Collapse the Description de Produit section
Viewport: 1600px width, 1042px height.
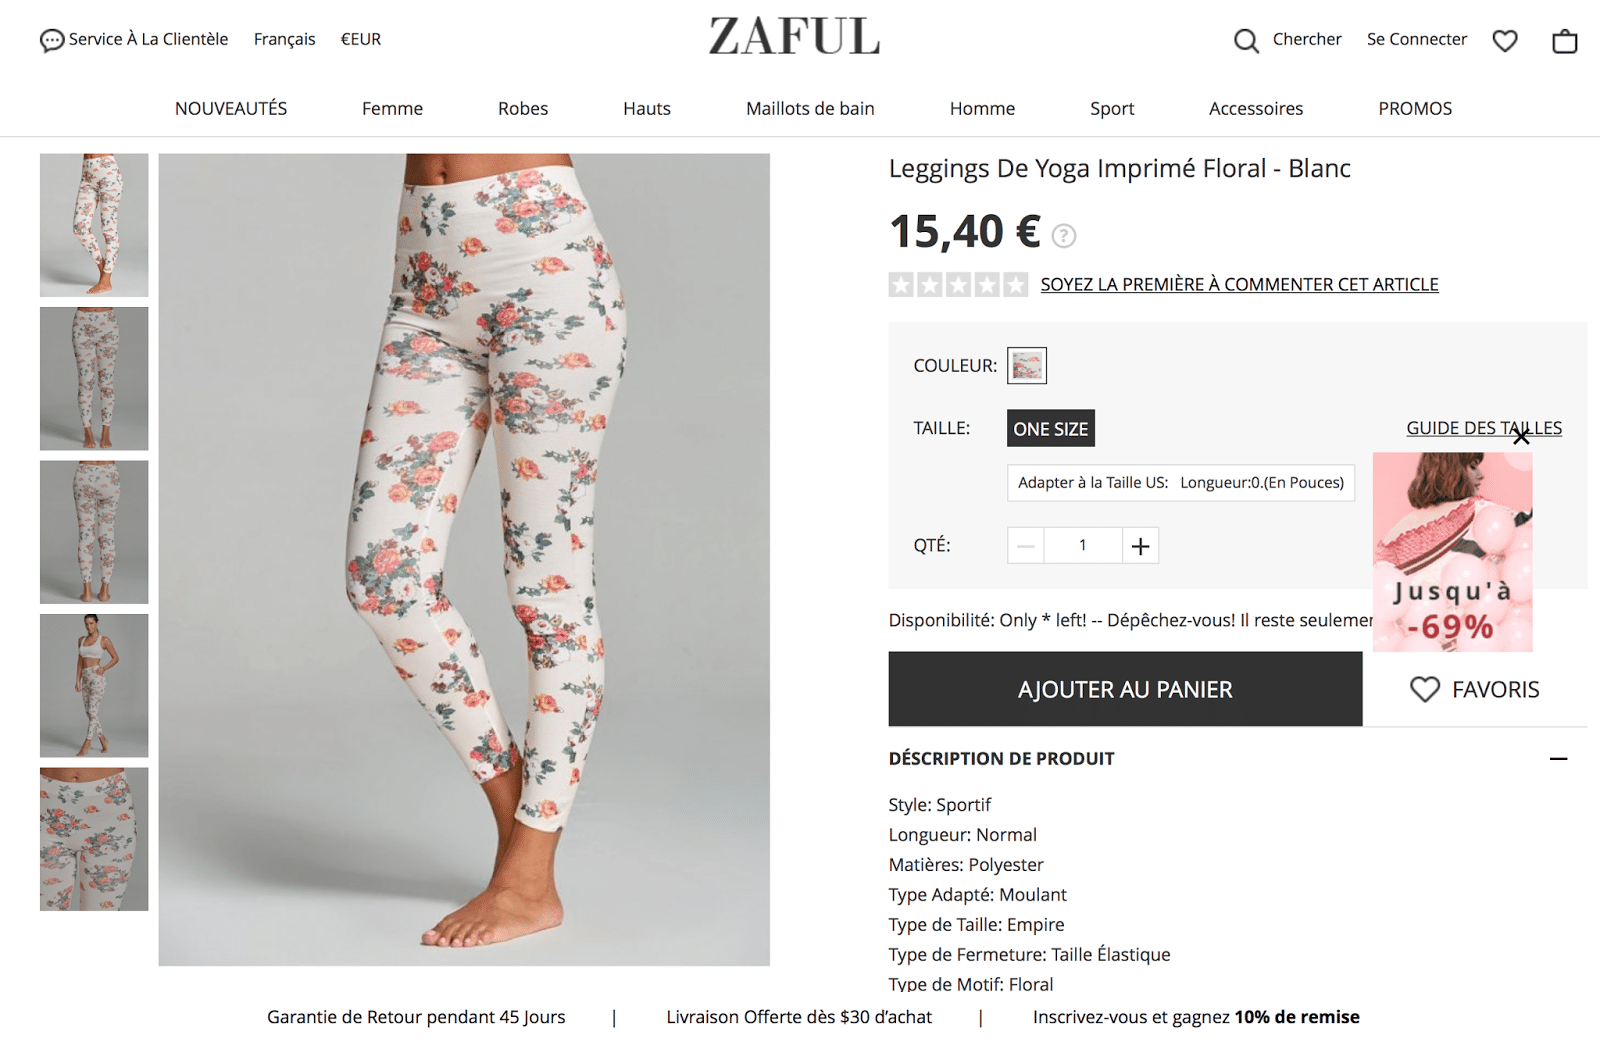(x=1558, y=759)
